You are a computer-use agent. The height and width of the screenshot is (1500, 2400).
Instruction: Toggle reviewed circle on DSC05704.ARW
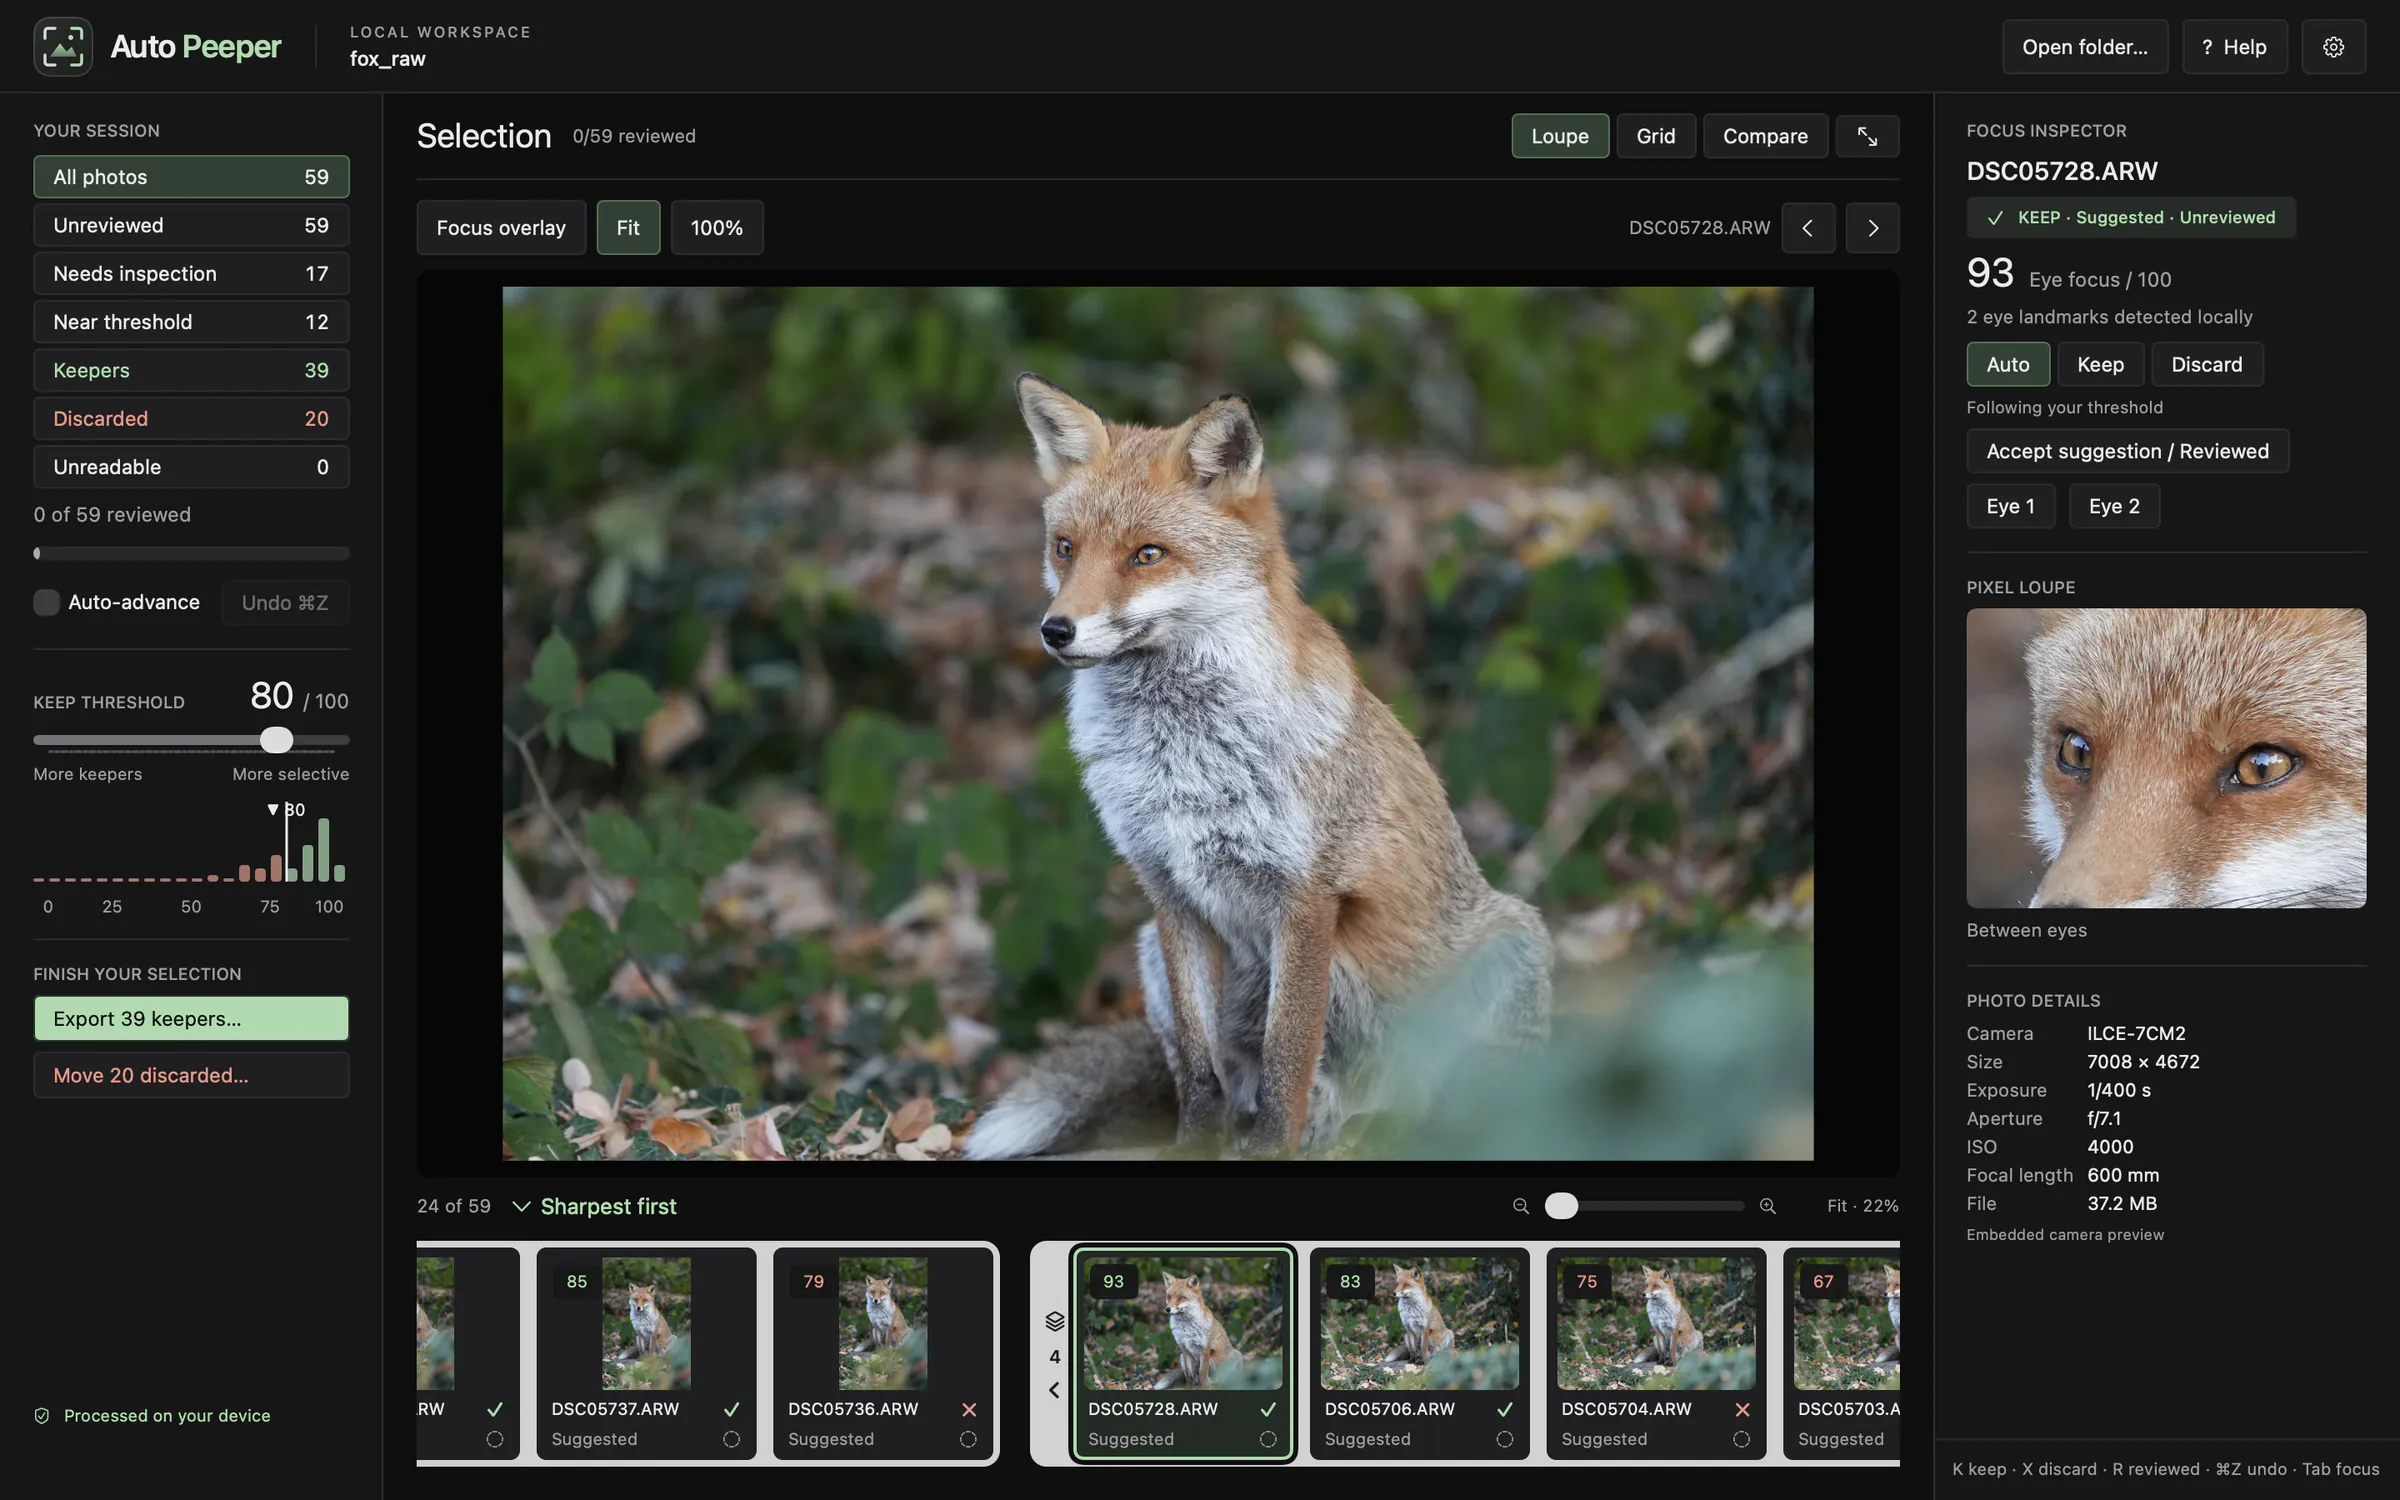(x=1742, y=1439)
